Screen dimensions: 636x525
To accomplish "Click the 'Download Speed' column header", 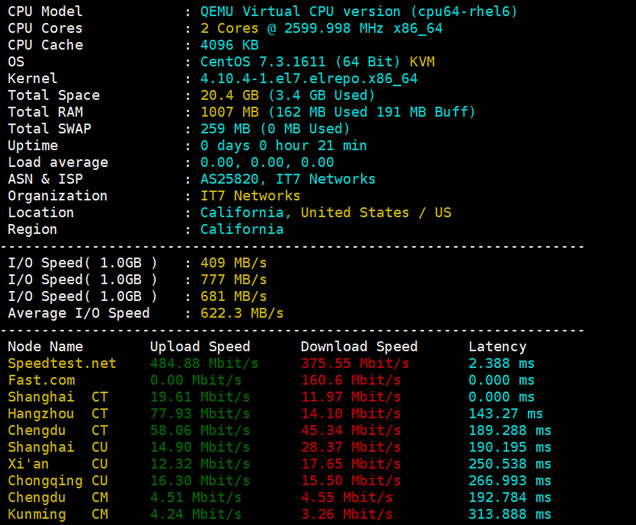I will pos(359,346).
